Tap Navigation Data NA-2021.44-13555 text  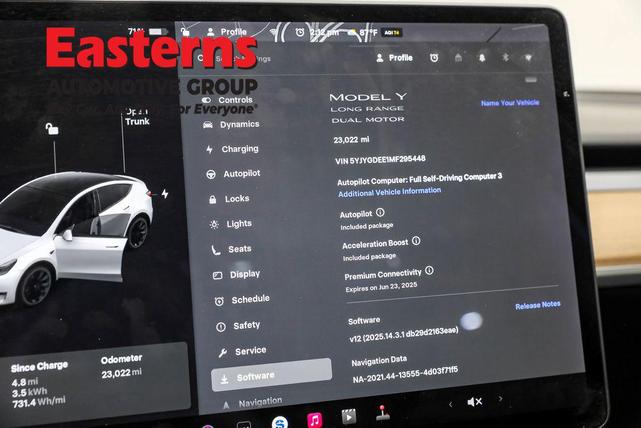[x=405, y=375]
